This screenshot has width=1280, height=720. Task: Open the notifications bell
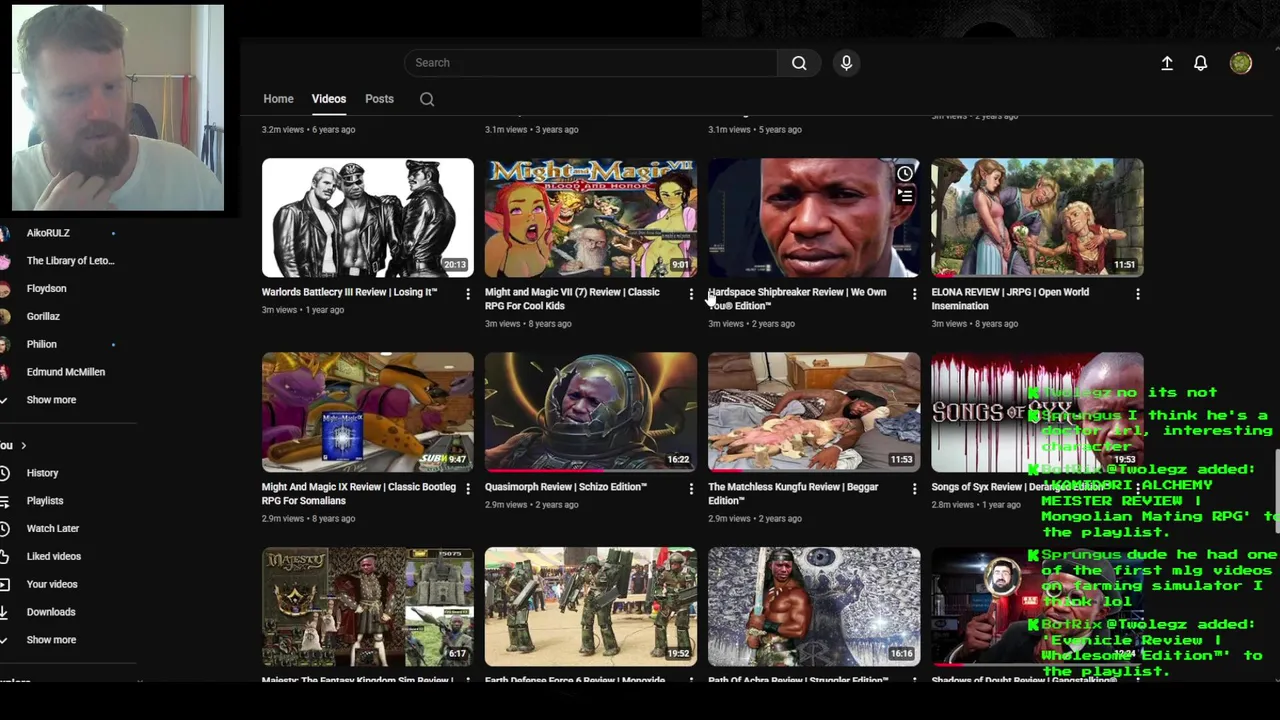tap(1200, 63)
